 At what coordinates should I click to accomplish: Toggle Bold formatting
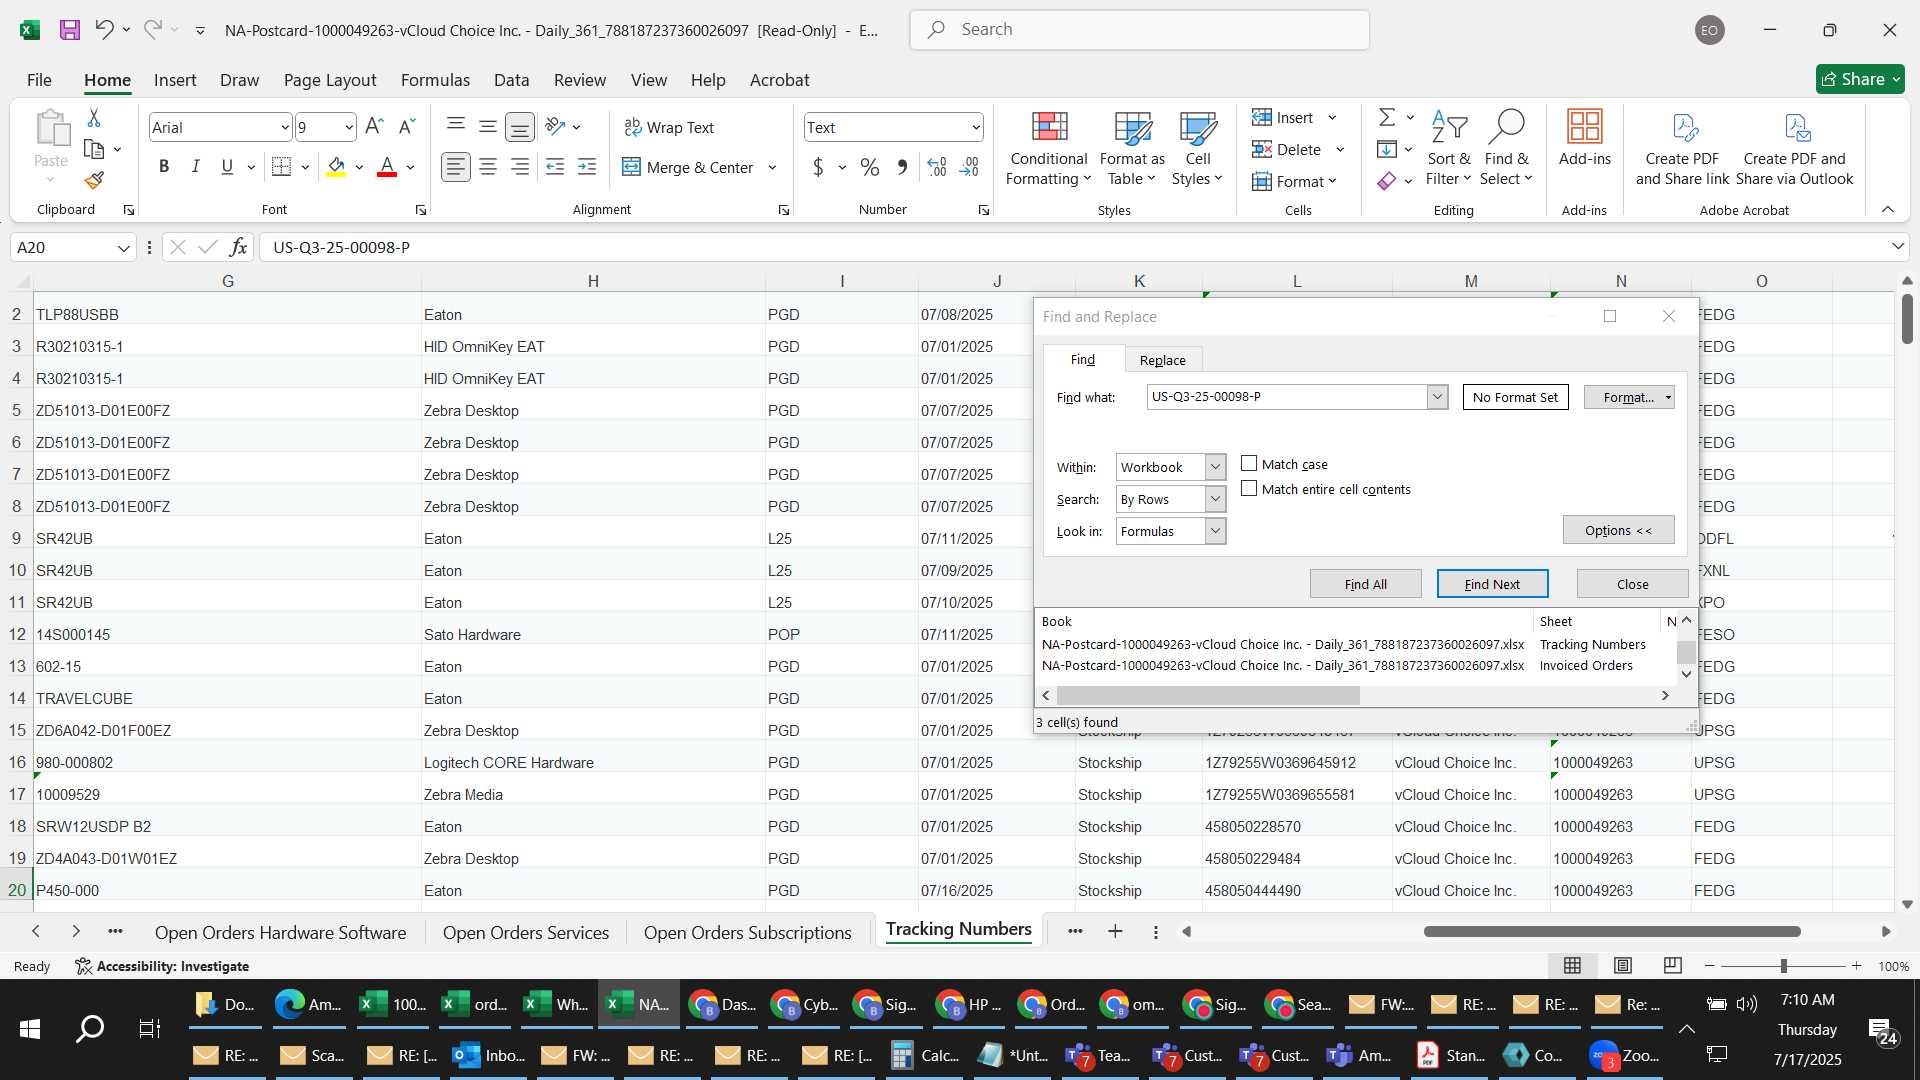click(x=164, y=167)
